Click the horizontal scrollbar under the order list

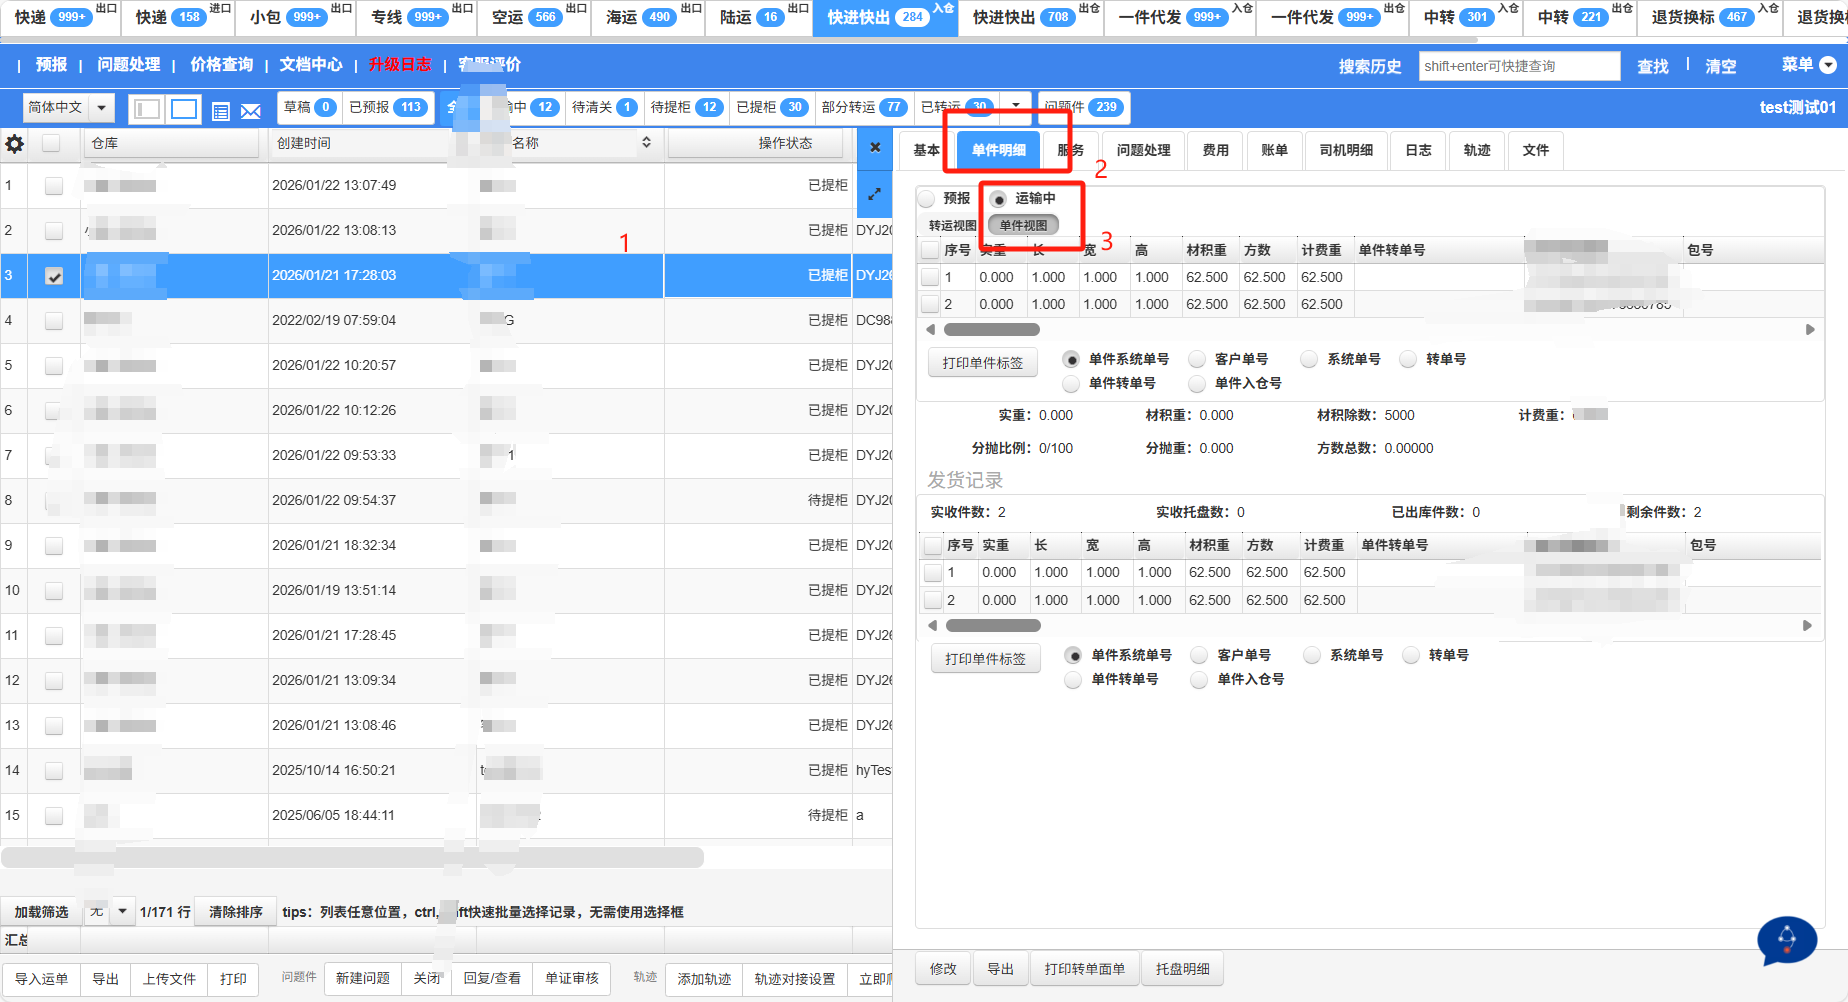click(x=352, y=858)
